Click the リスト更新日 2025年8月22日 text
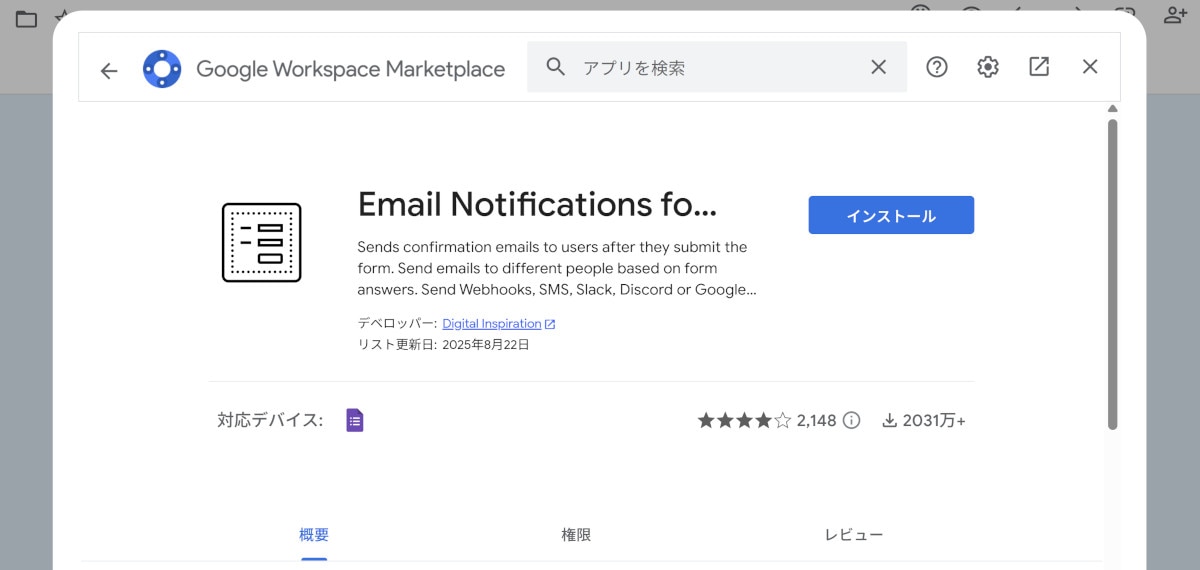The image size is (1200, 570). [x=443, y=345]
